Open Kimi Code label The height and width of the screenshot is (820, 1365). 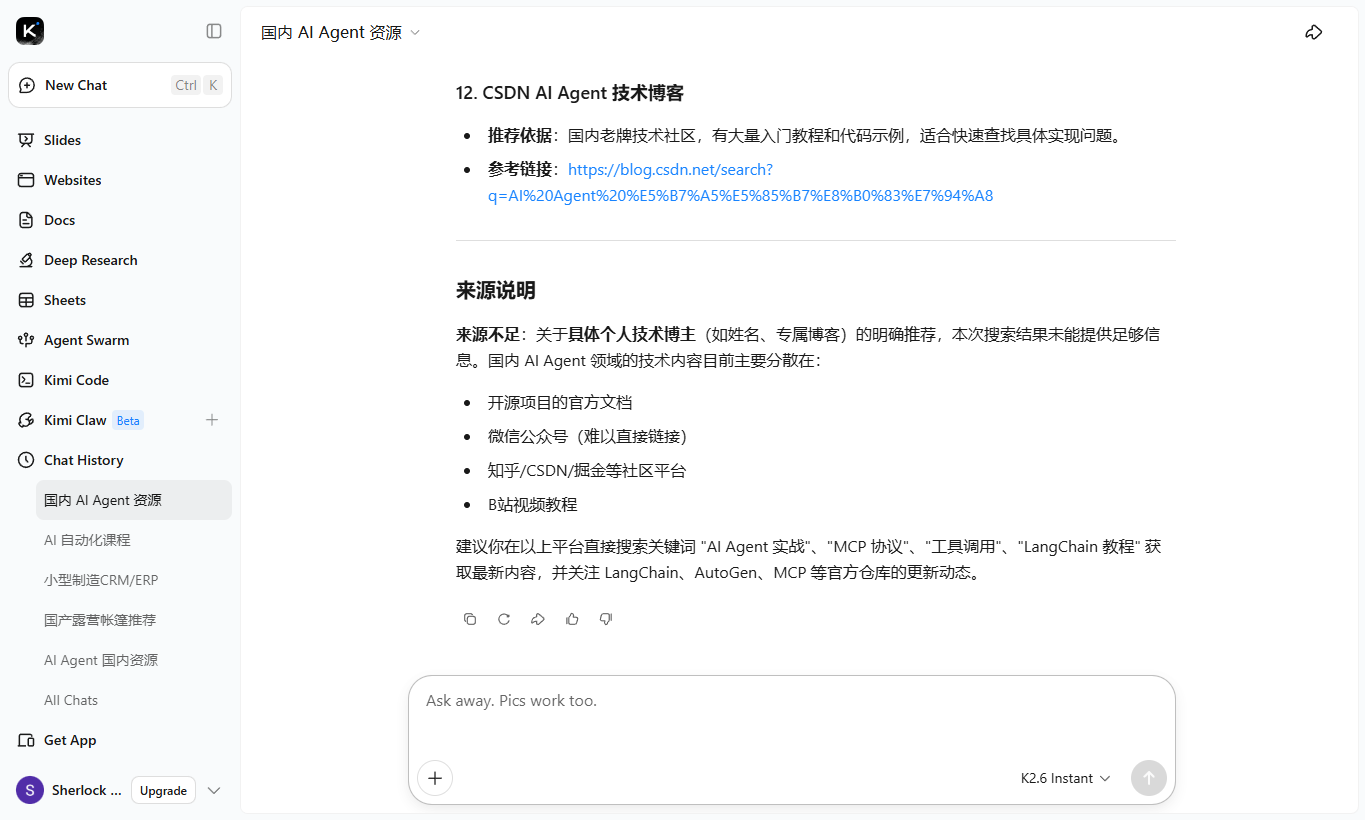(76, 380)
